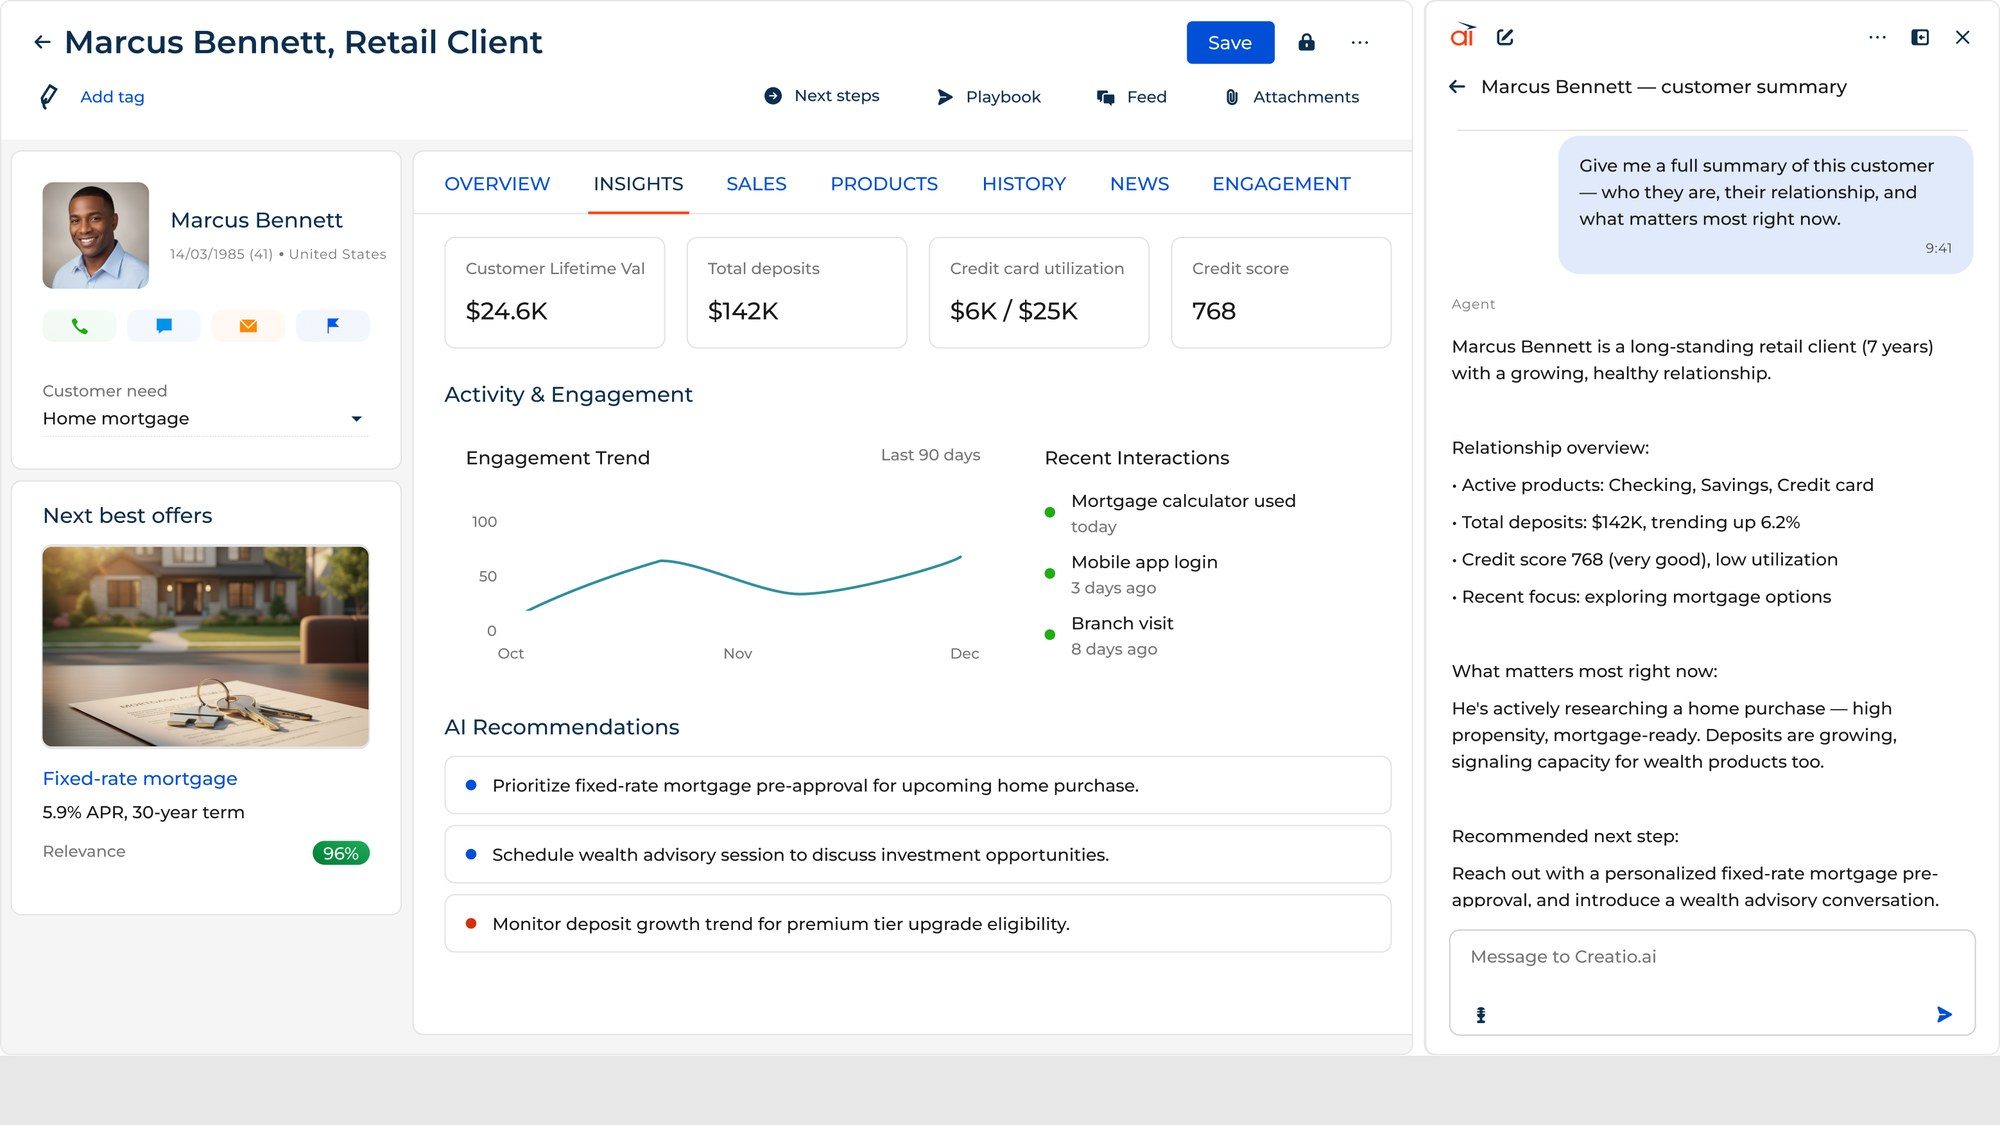Viewport: 2000px width, 1125px height.
Task: Click the blue flag icon under profile
Action: (333, 326)
